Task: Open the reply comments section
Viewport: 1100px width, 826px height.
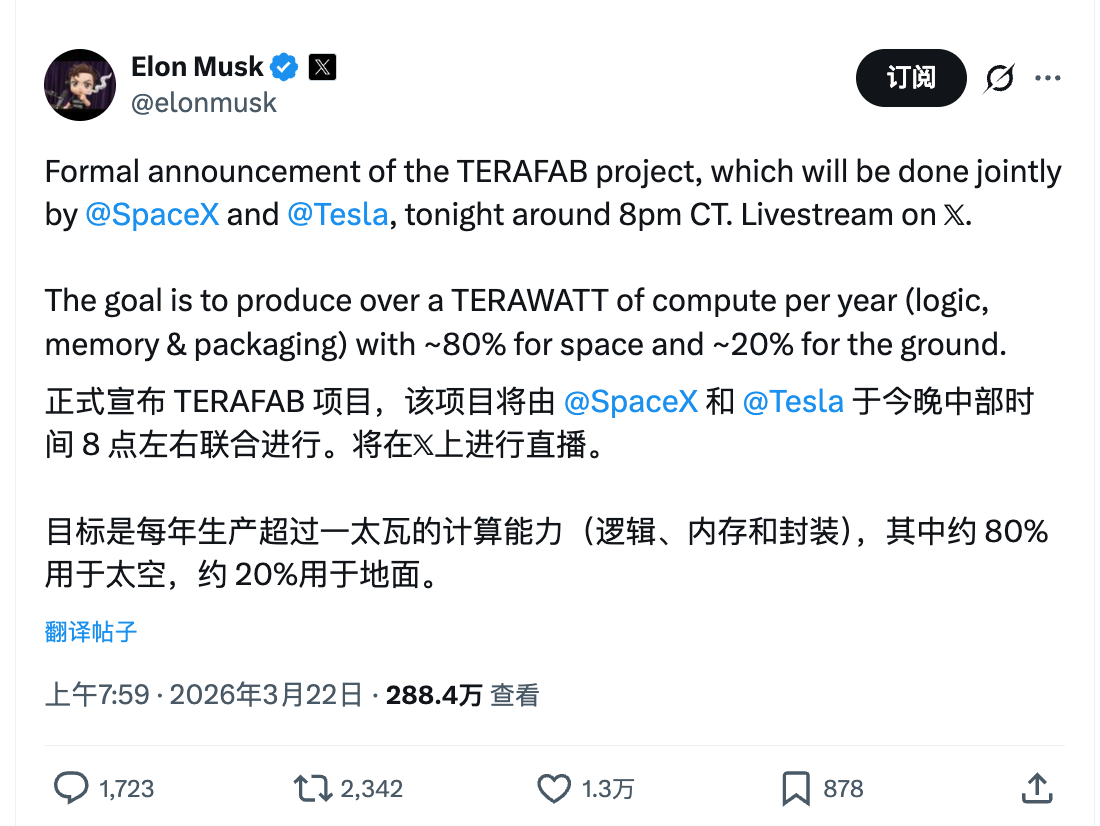Action: pos(70,789)
